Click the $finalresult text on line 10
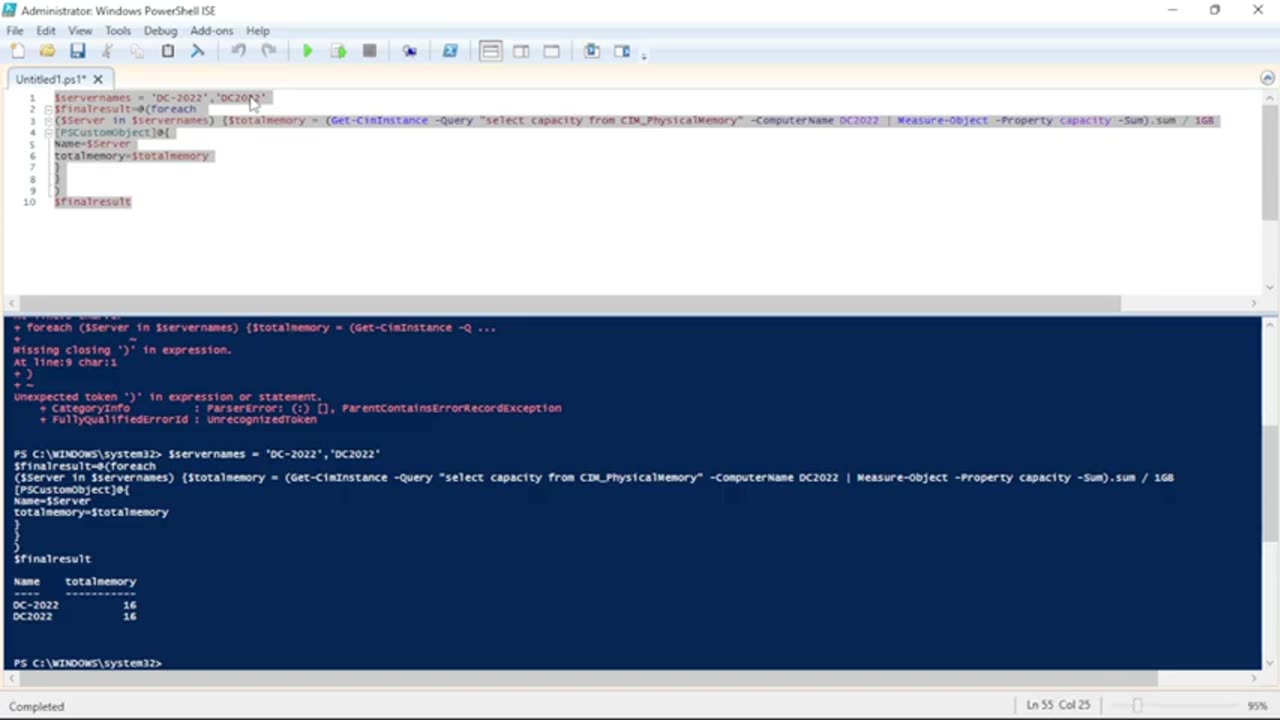The height and width of the screenshot is (720, 1280). tap(93, 202)
